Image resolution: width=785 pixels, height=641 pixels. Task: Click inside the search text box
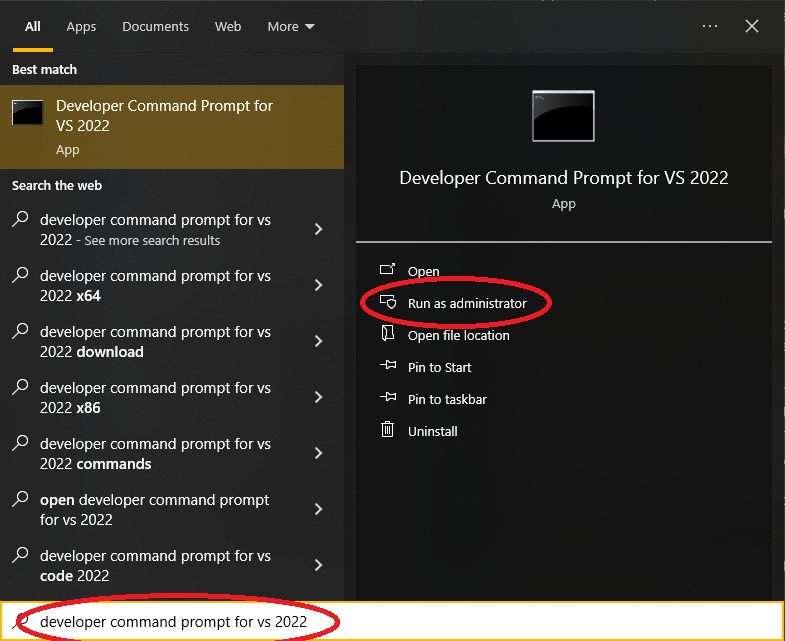pos(400,622)
